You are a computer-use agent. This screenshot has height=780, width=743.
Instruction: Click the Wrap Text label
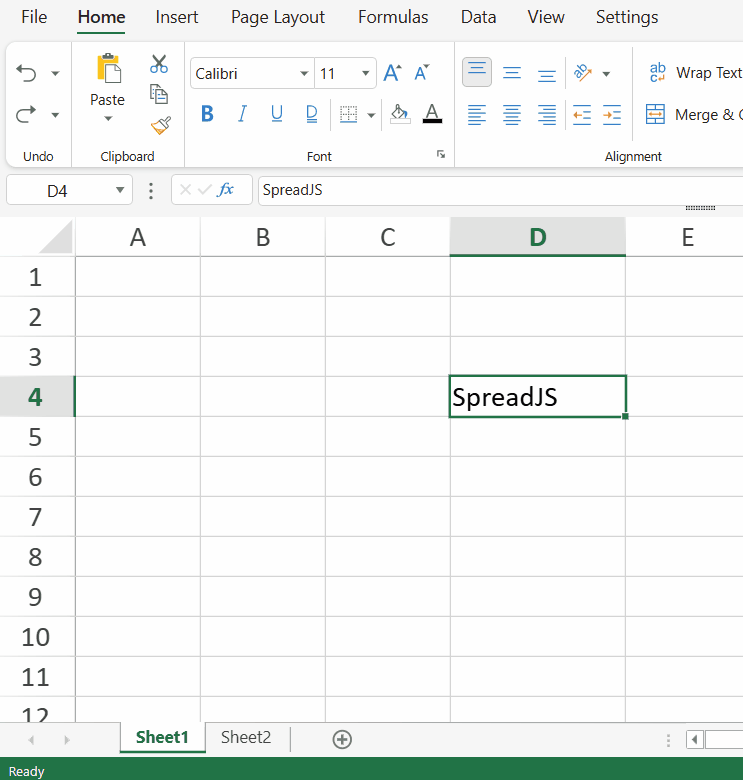point(709,73)
